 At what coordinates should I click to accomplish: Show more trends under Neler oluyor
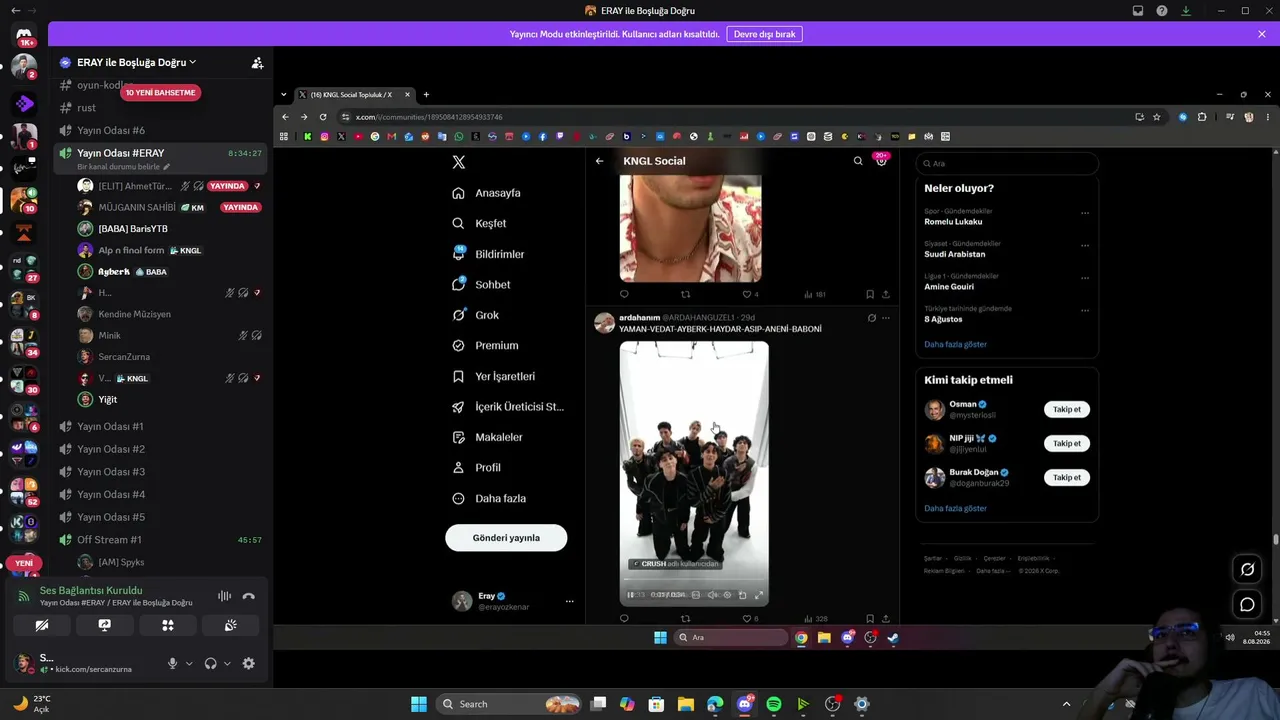[955, 344]
